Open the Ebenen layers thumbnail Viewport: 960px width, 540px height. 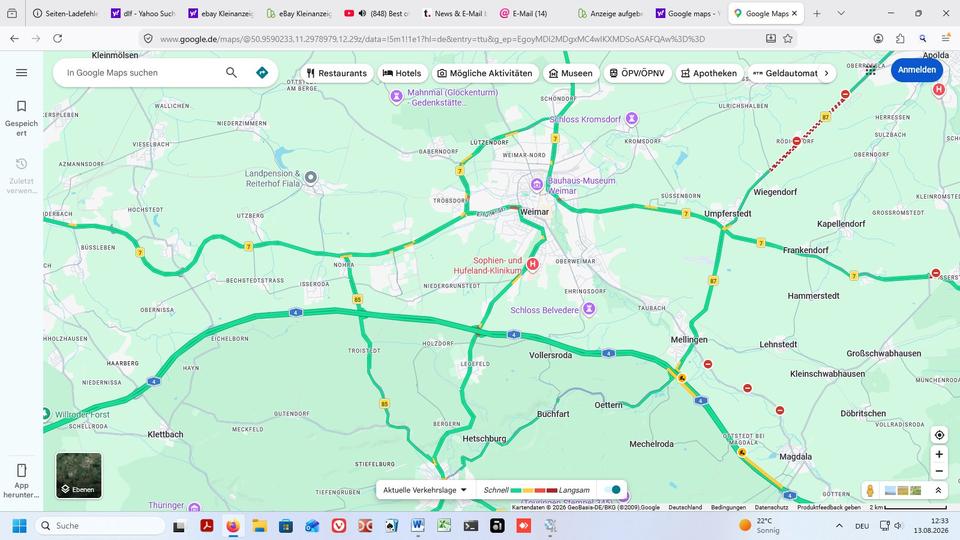pyautogui.click(x=79, y=476)
